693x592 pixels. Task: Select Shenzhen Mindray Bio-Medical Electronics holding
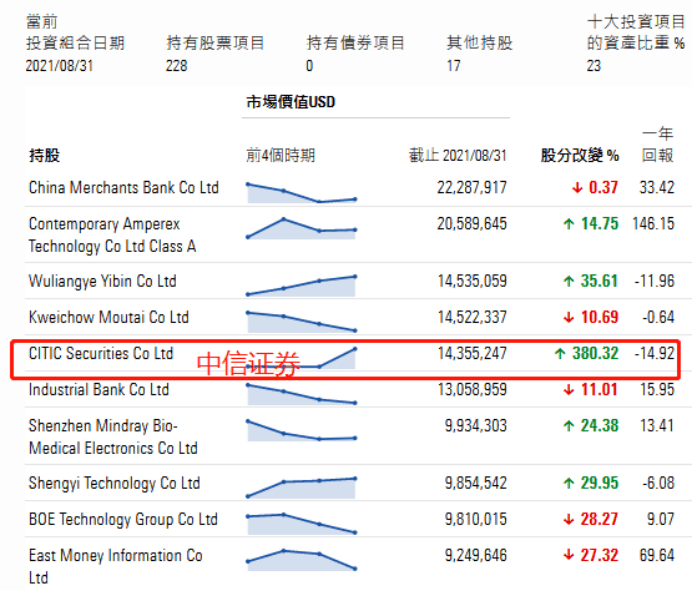pyautogui.click(x=113, y=437)
